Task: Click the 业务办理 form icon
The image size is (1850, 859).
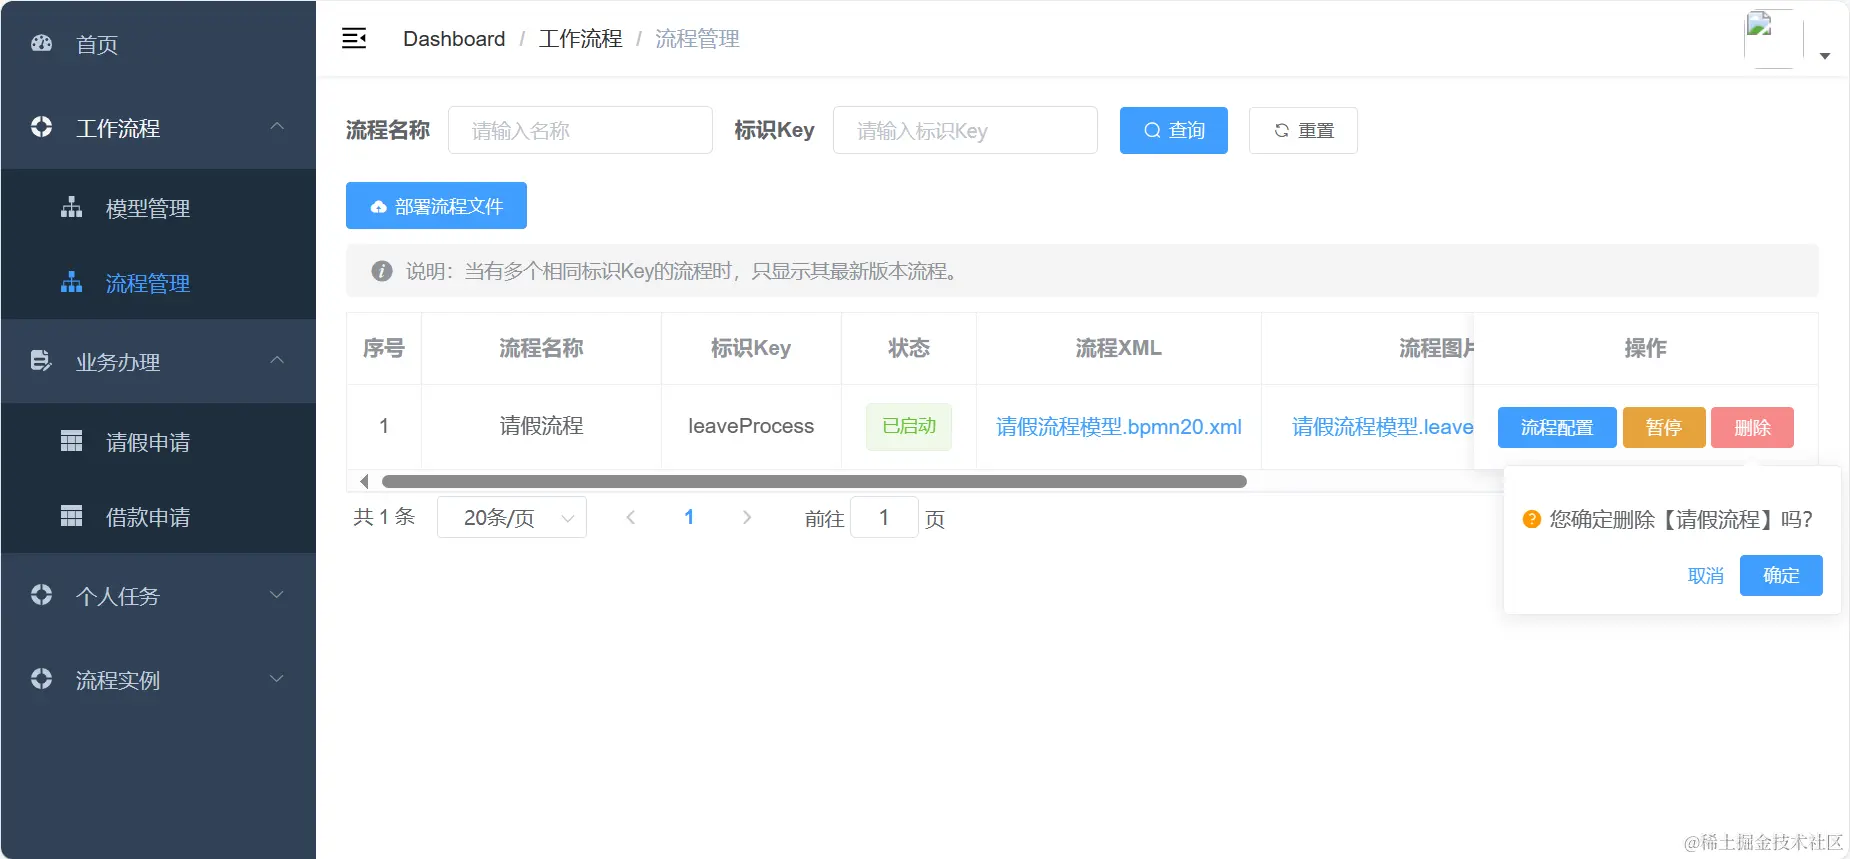Action: click(x=41, y=361)
